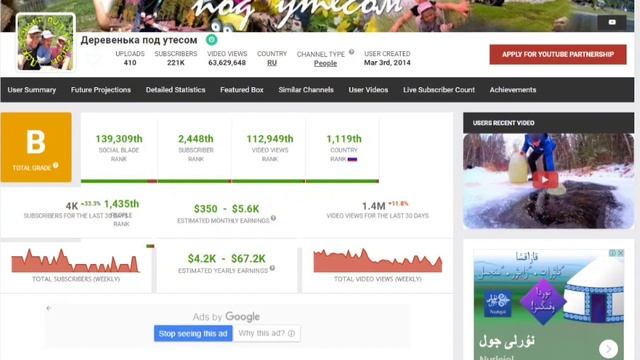Viewport: 640px width, 360px height.
Task: Click the country rank flag icon
Action: (x=352, y=159)
